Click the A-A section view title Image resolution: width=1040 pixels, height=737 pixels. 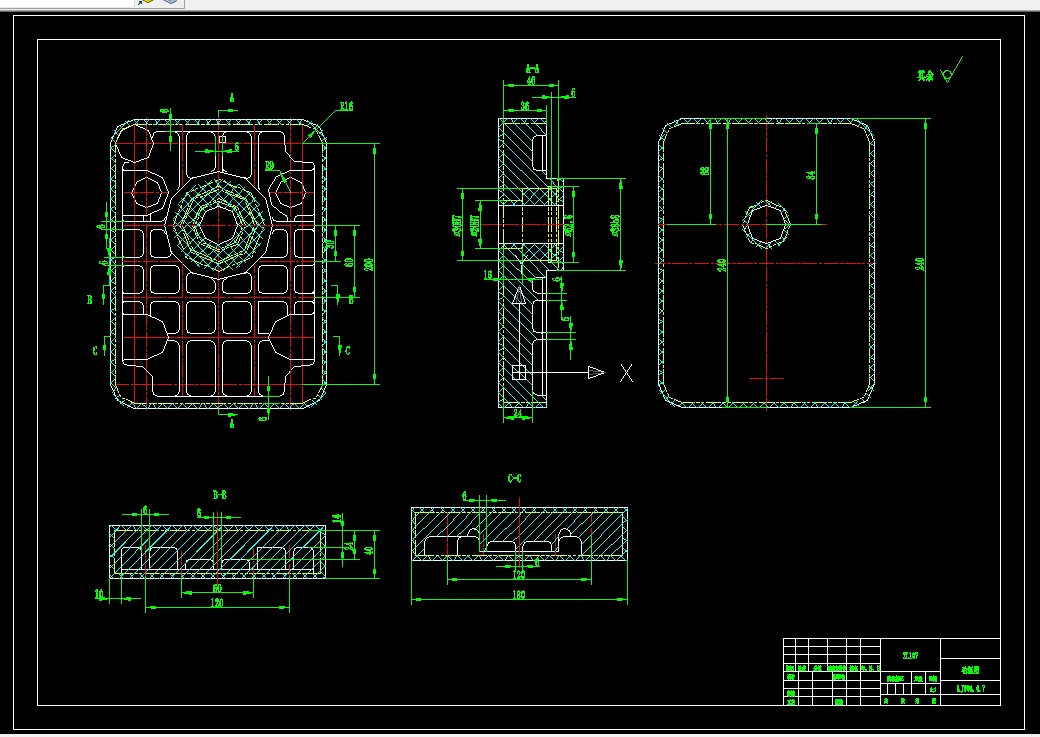532,69
